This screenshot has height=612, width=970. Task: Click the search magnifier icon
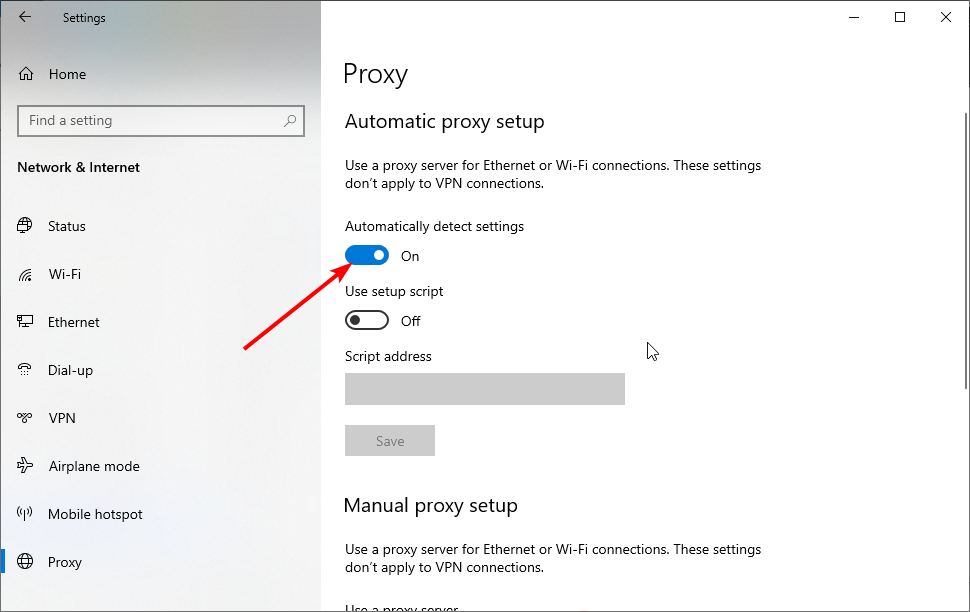click(290, 121)
